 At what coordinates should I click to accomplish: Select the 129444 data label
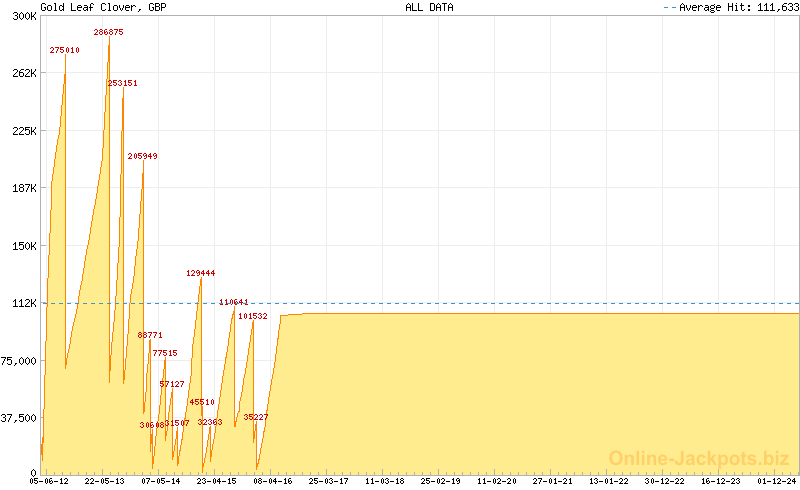pos(200,273)
